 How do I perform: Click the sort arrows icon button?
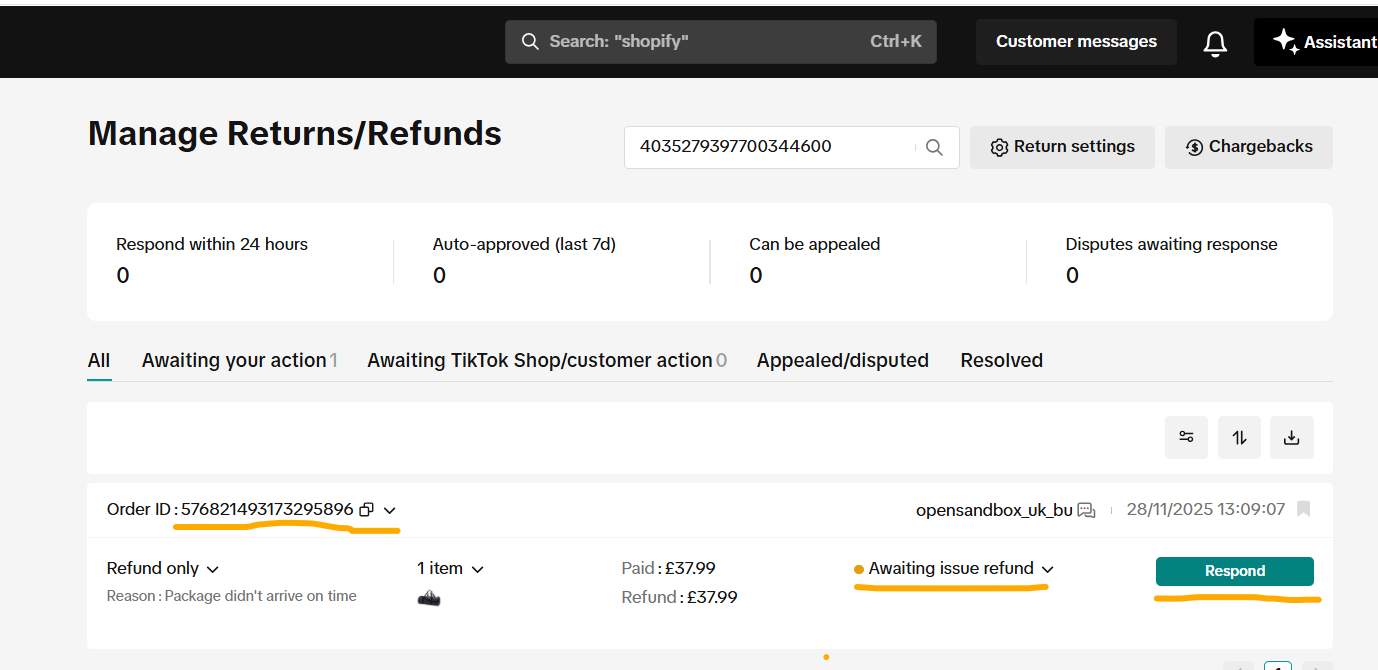[1239, 437]
